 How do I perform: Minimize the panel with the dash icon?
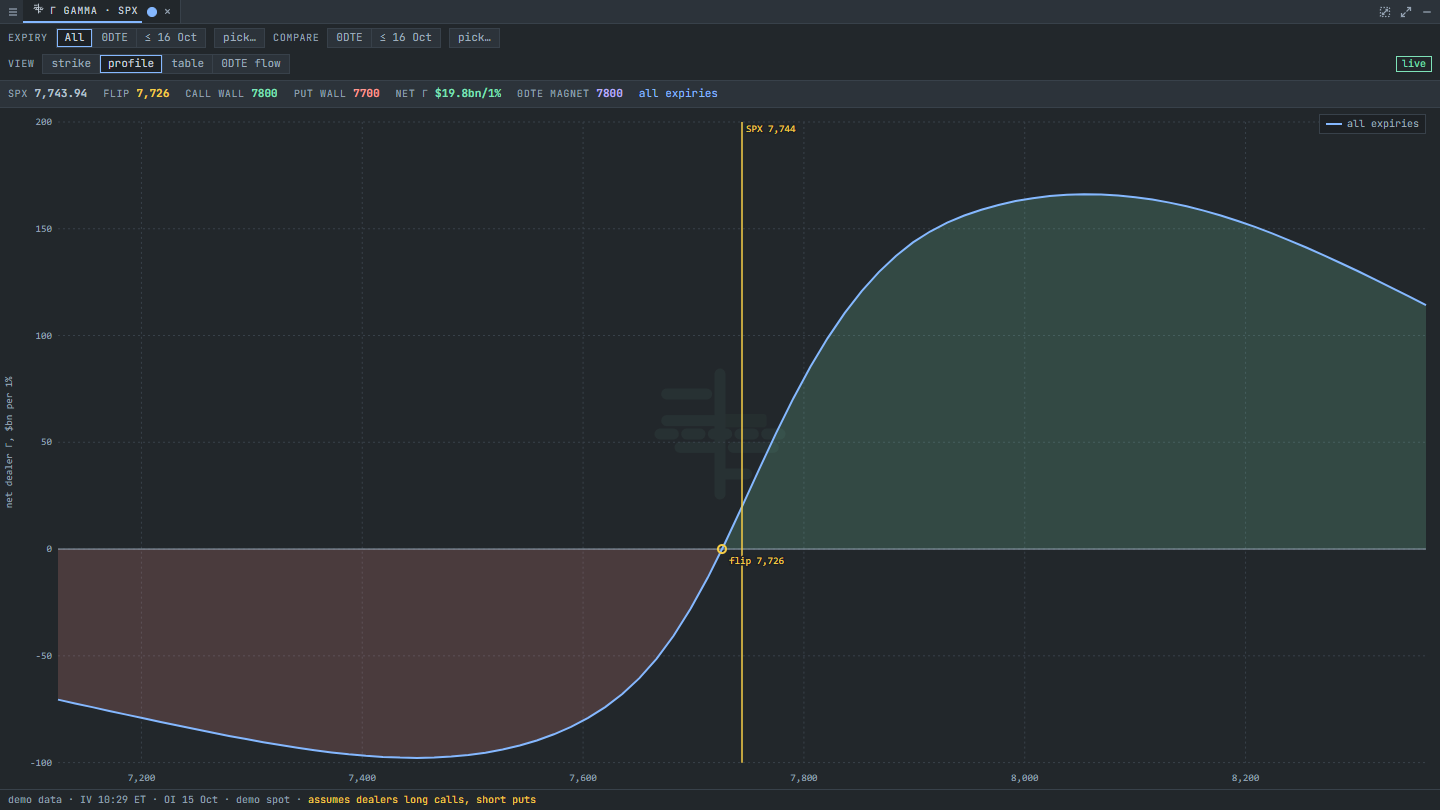pos(1427,12)
